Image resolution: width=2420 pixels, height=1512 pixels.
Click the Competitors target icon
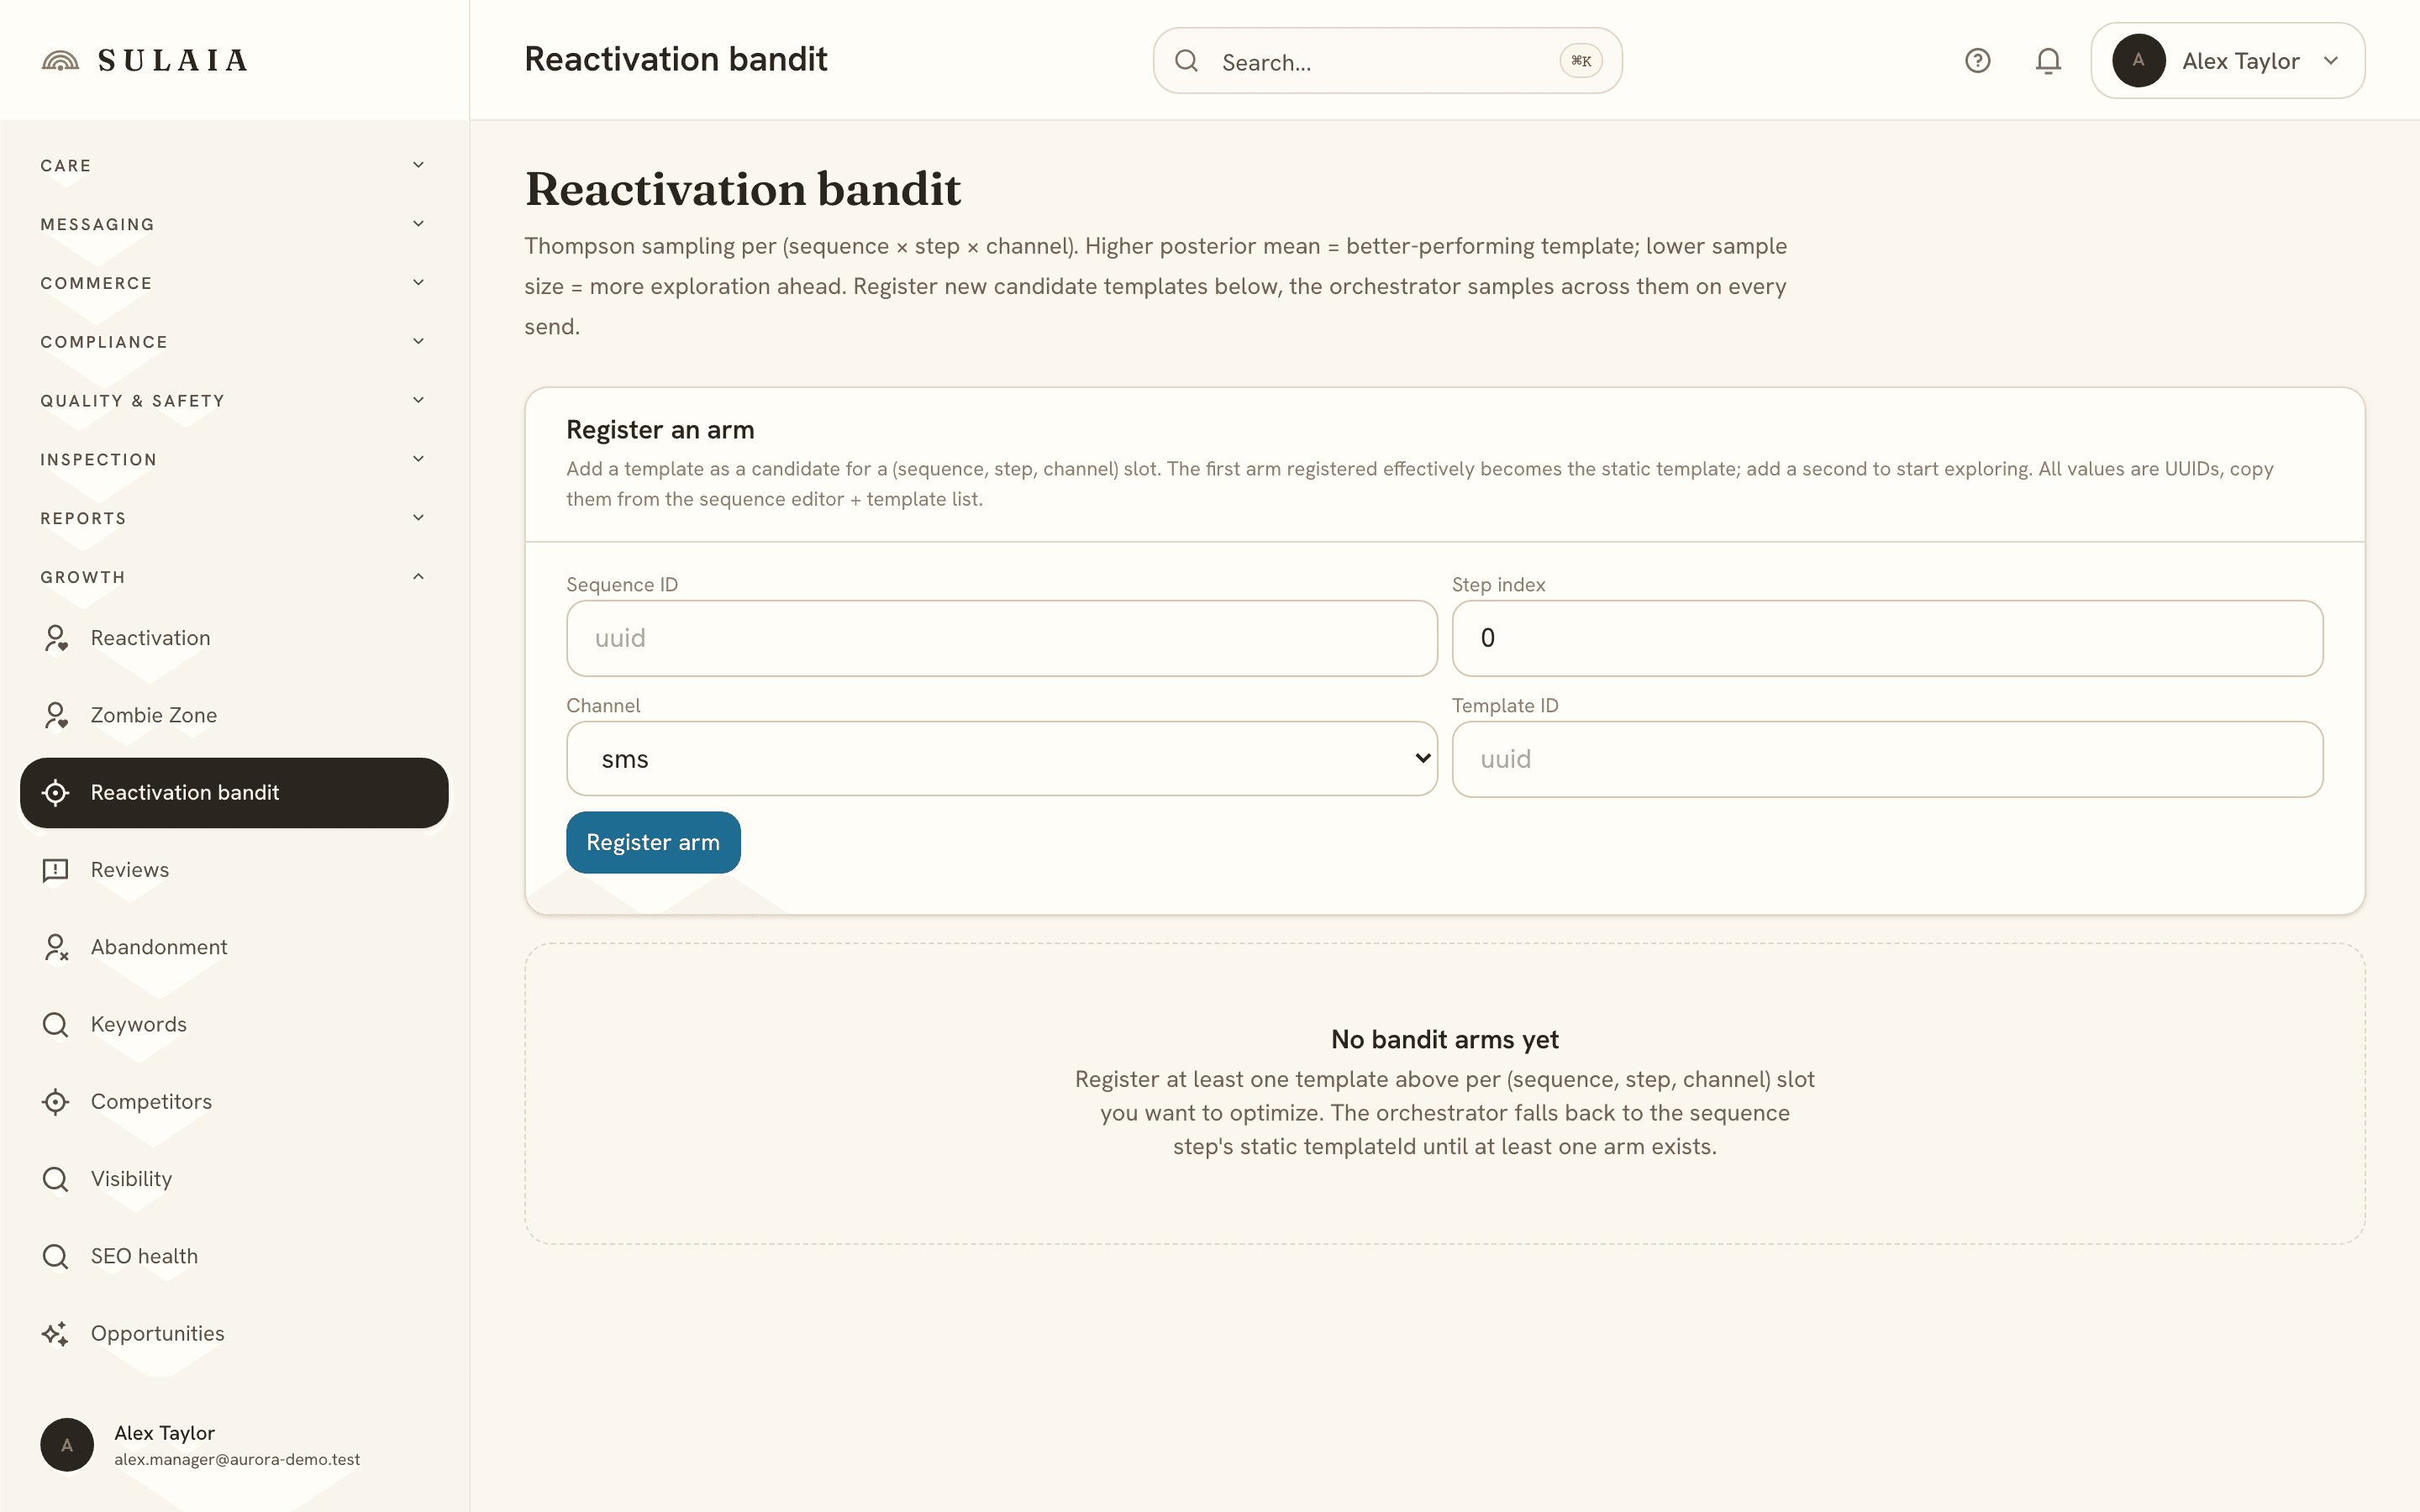[x=55, y=1102]
